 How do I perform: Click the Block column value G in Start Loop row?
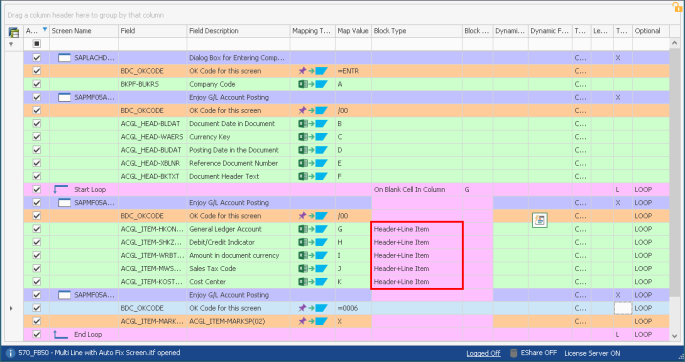coord(478,190)
